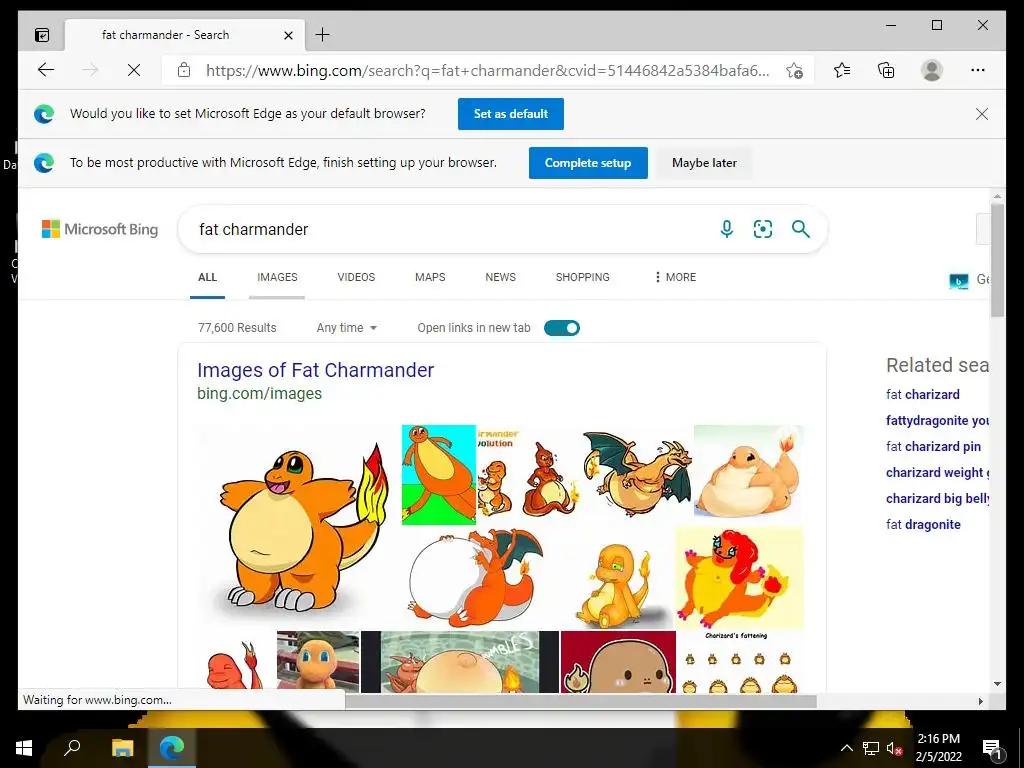The height and width of the screenshot is (768, 1024).
Task: Go back using the browser back arrow
Action: (46, 70)
